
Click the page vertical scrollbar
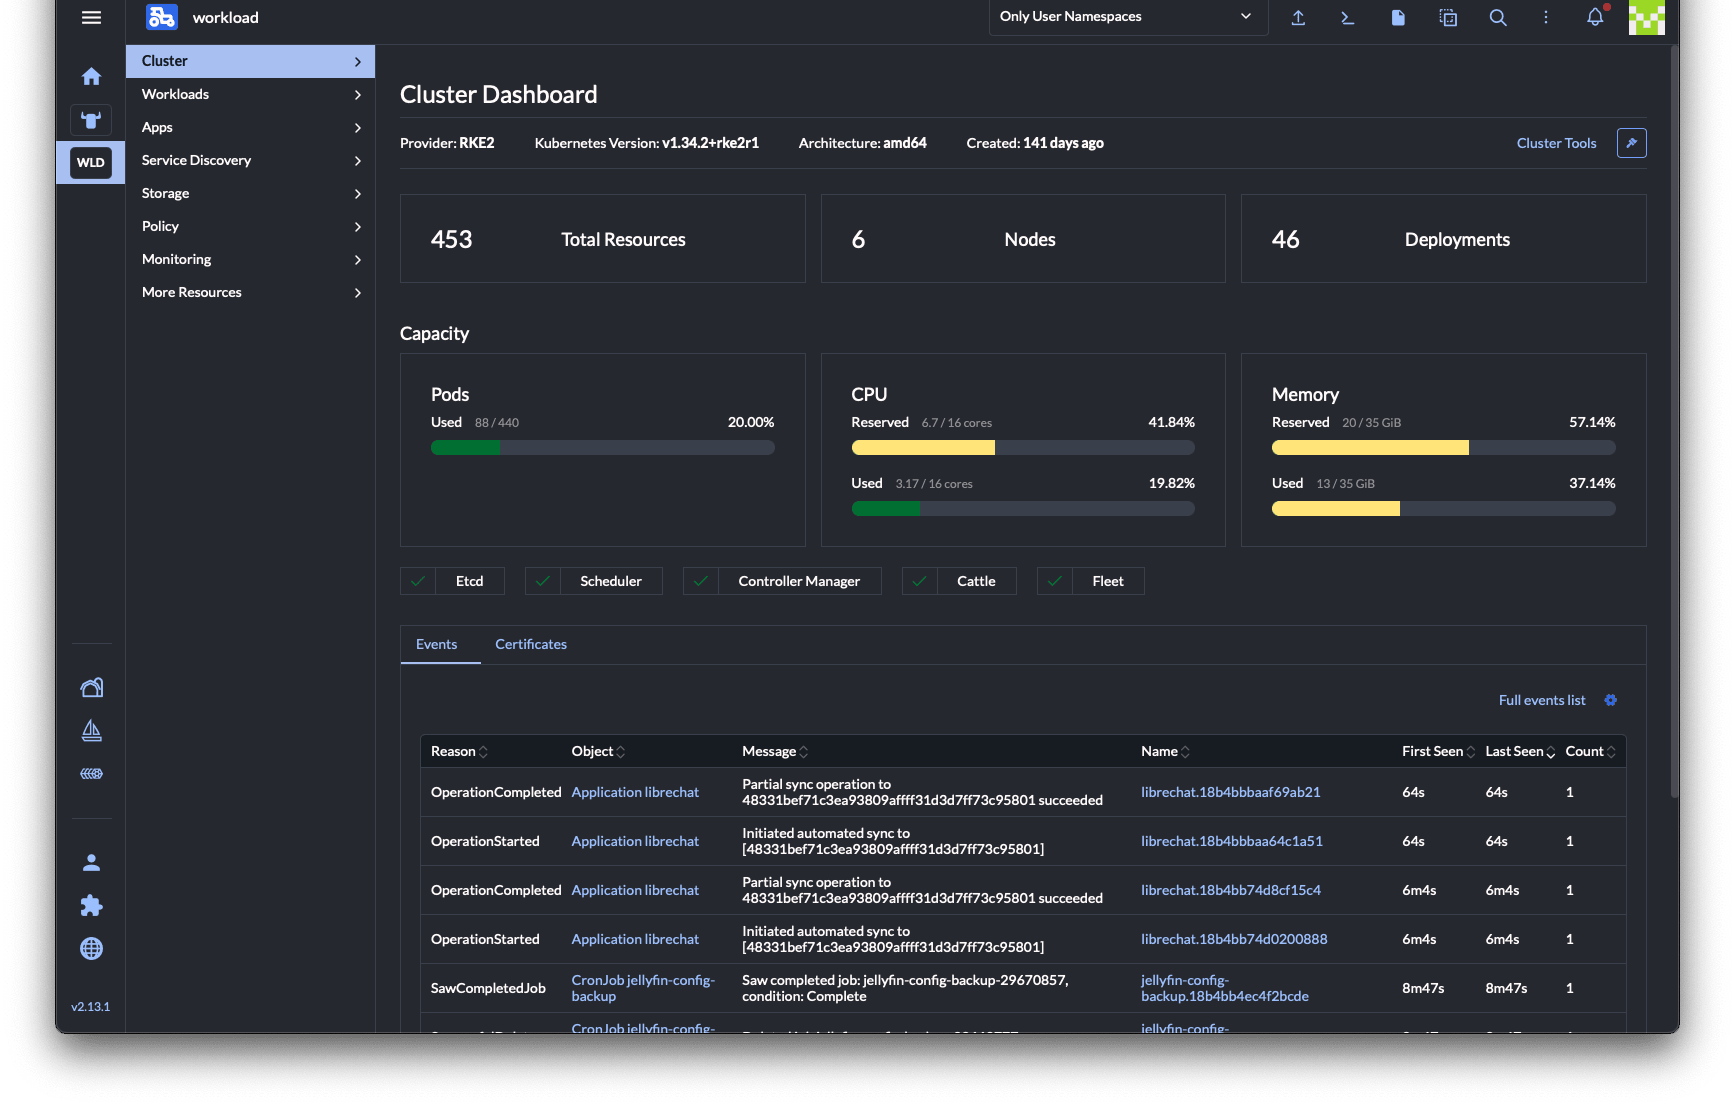pos(1674,420)
